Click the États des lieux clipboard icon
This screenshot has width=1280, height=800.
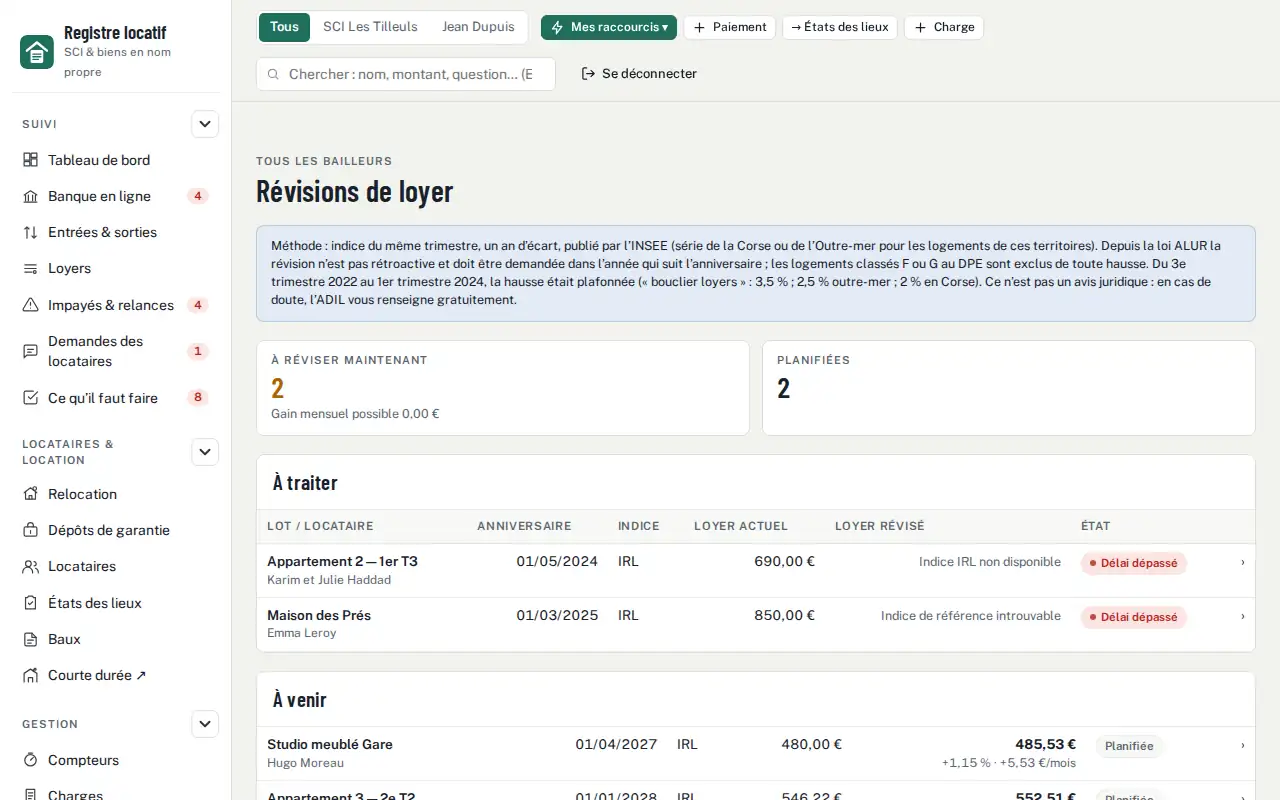tap(30, 603)
